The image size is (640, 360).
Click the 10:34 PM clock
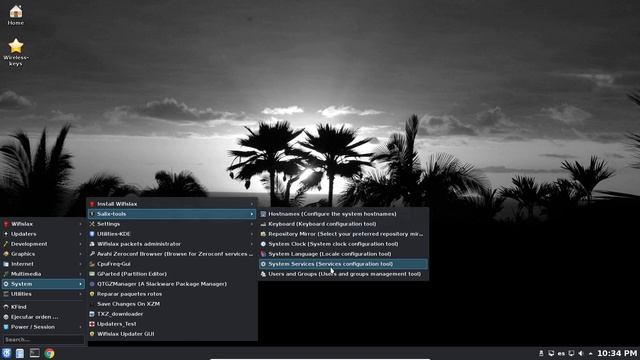point(617,353)
